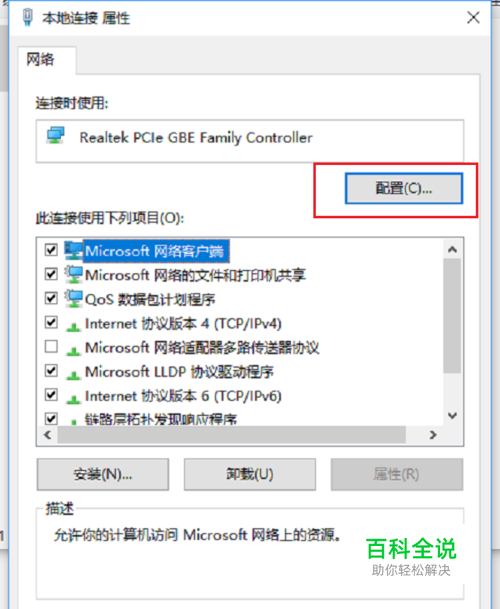Image resolution: width=500 pixels, height=609 pixels.
Task: Select Internet 协议版本 4 (TCP/IPv4) entry
Action: click(x=183, y=324)
